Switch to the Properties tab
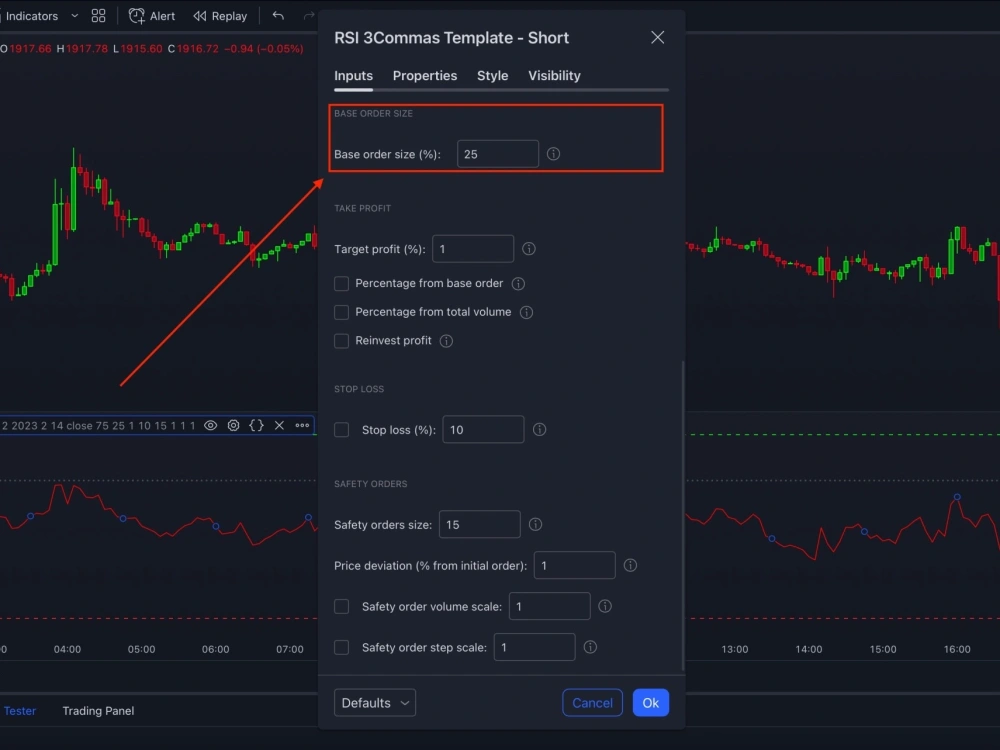This screenshot has height=750, width=1000. coord(425,76)
